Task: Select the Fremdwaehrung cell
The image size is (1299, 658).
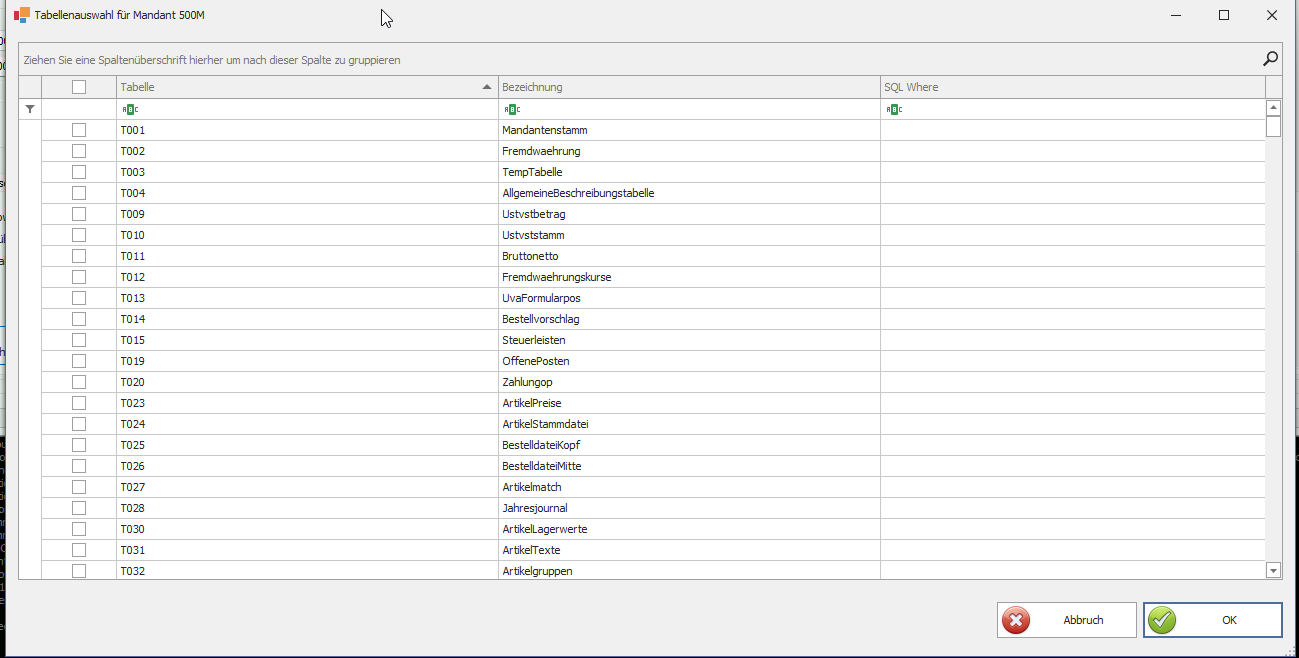Action: coord(689,151)
